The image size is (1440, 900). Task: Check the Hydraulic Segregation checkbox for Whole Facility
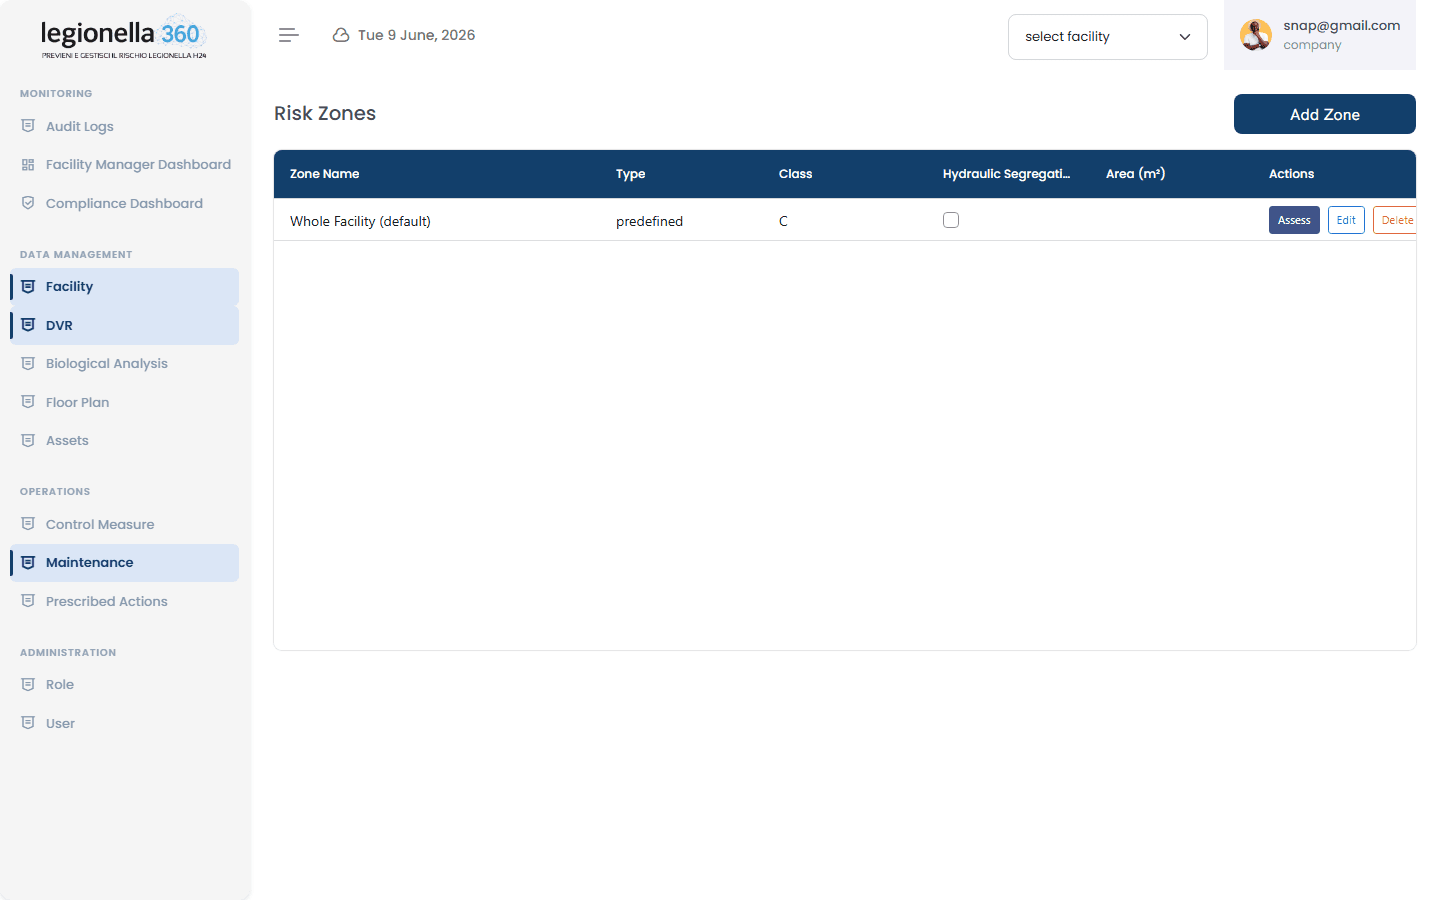tap(951, 220)
